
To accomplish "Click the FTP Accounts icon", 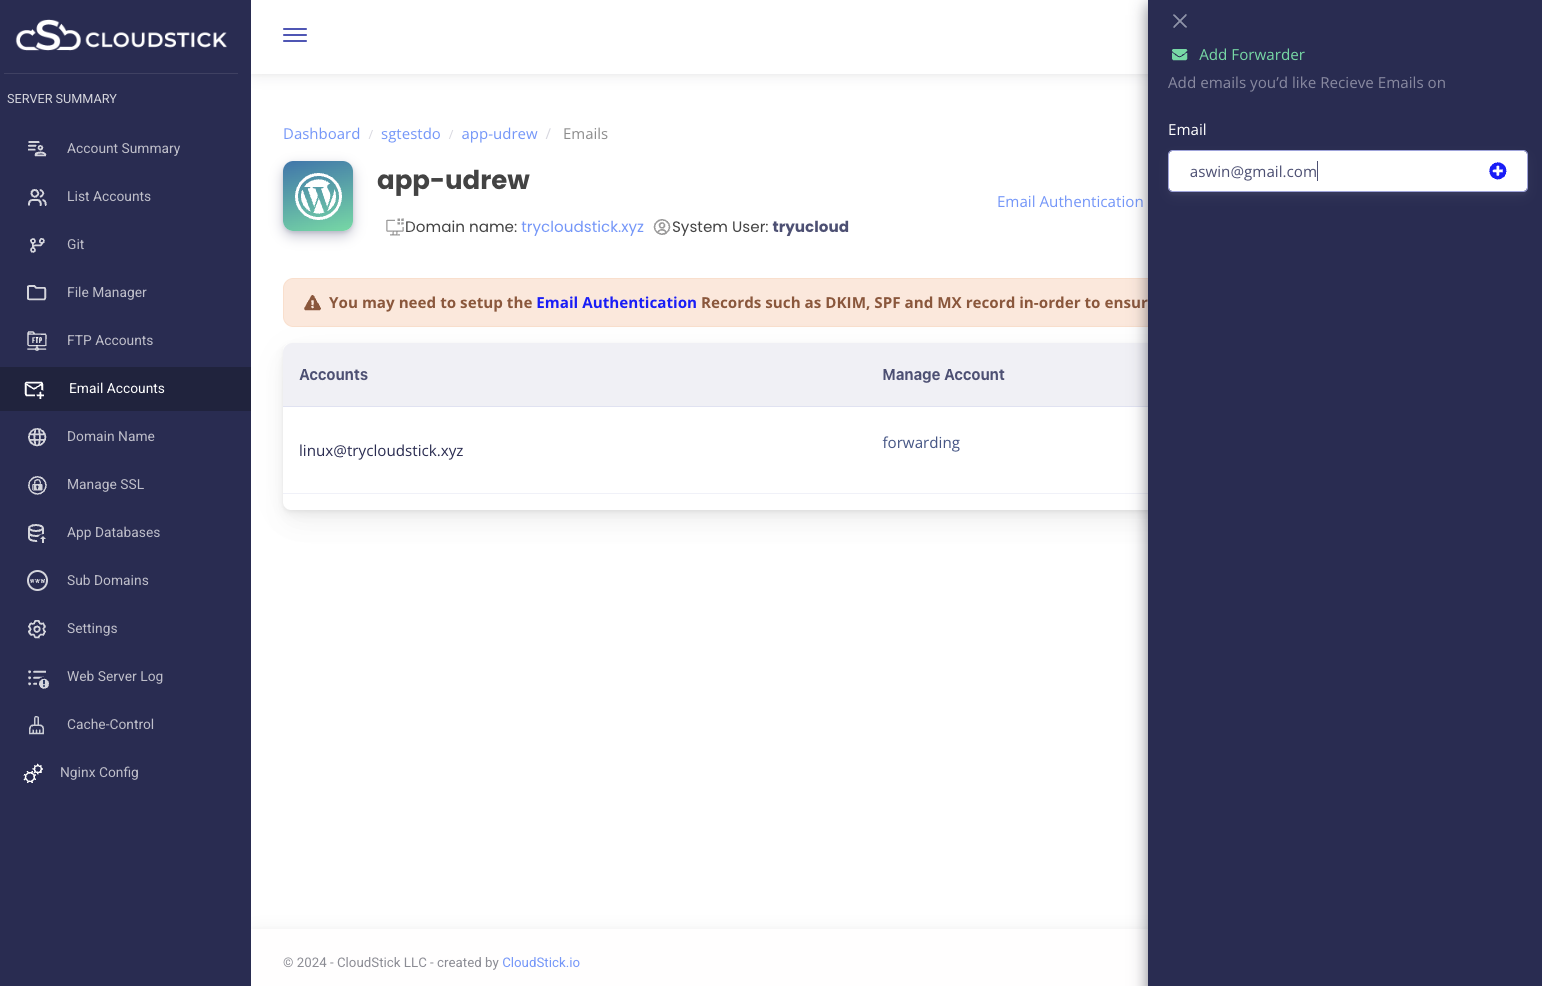I will tap(37, 341).
